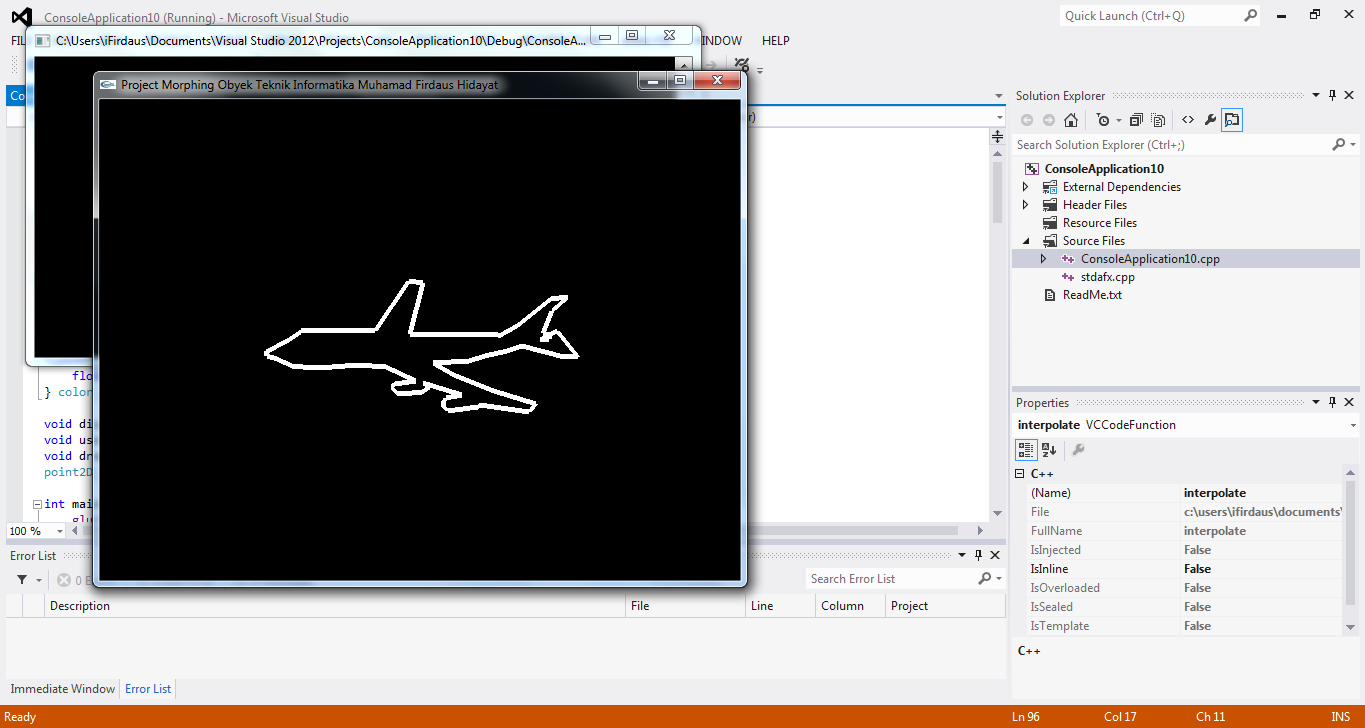Open Solution Explorer window position dropdown
This screenshot has height=728, width=1365.
coord(1315,96)
